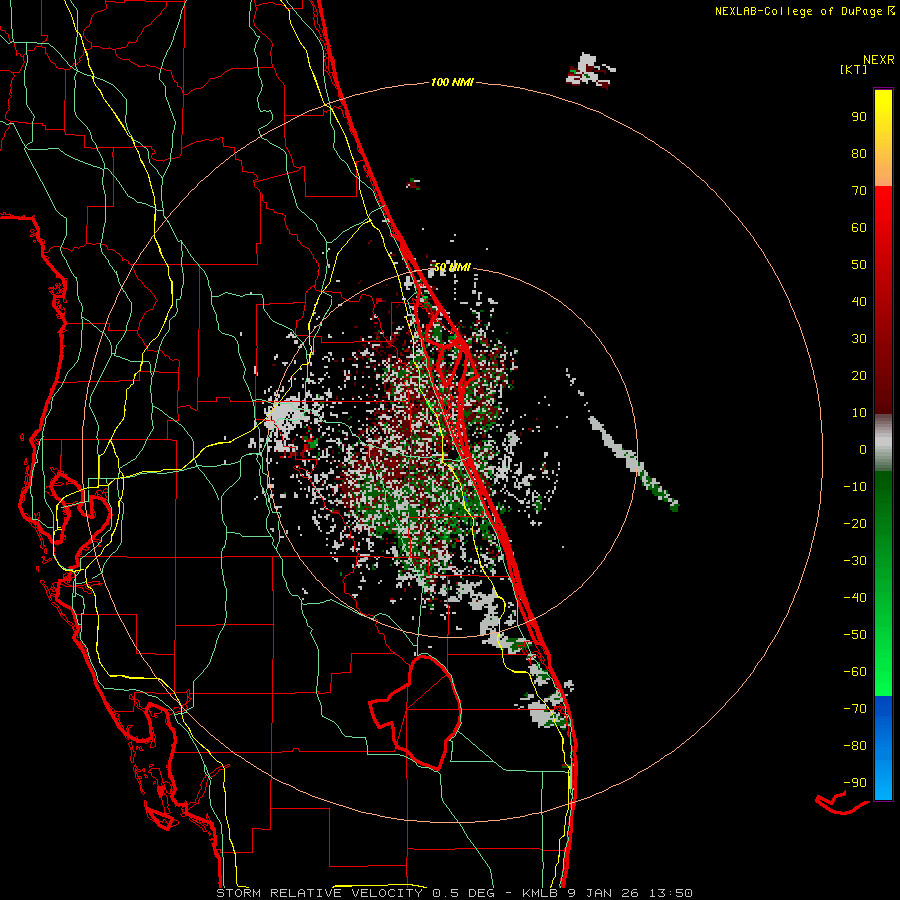Select the 40 knot scale label
This screenshot has height=900, width=900.
point(859,302)
